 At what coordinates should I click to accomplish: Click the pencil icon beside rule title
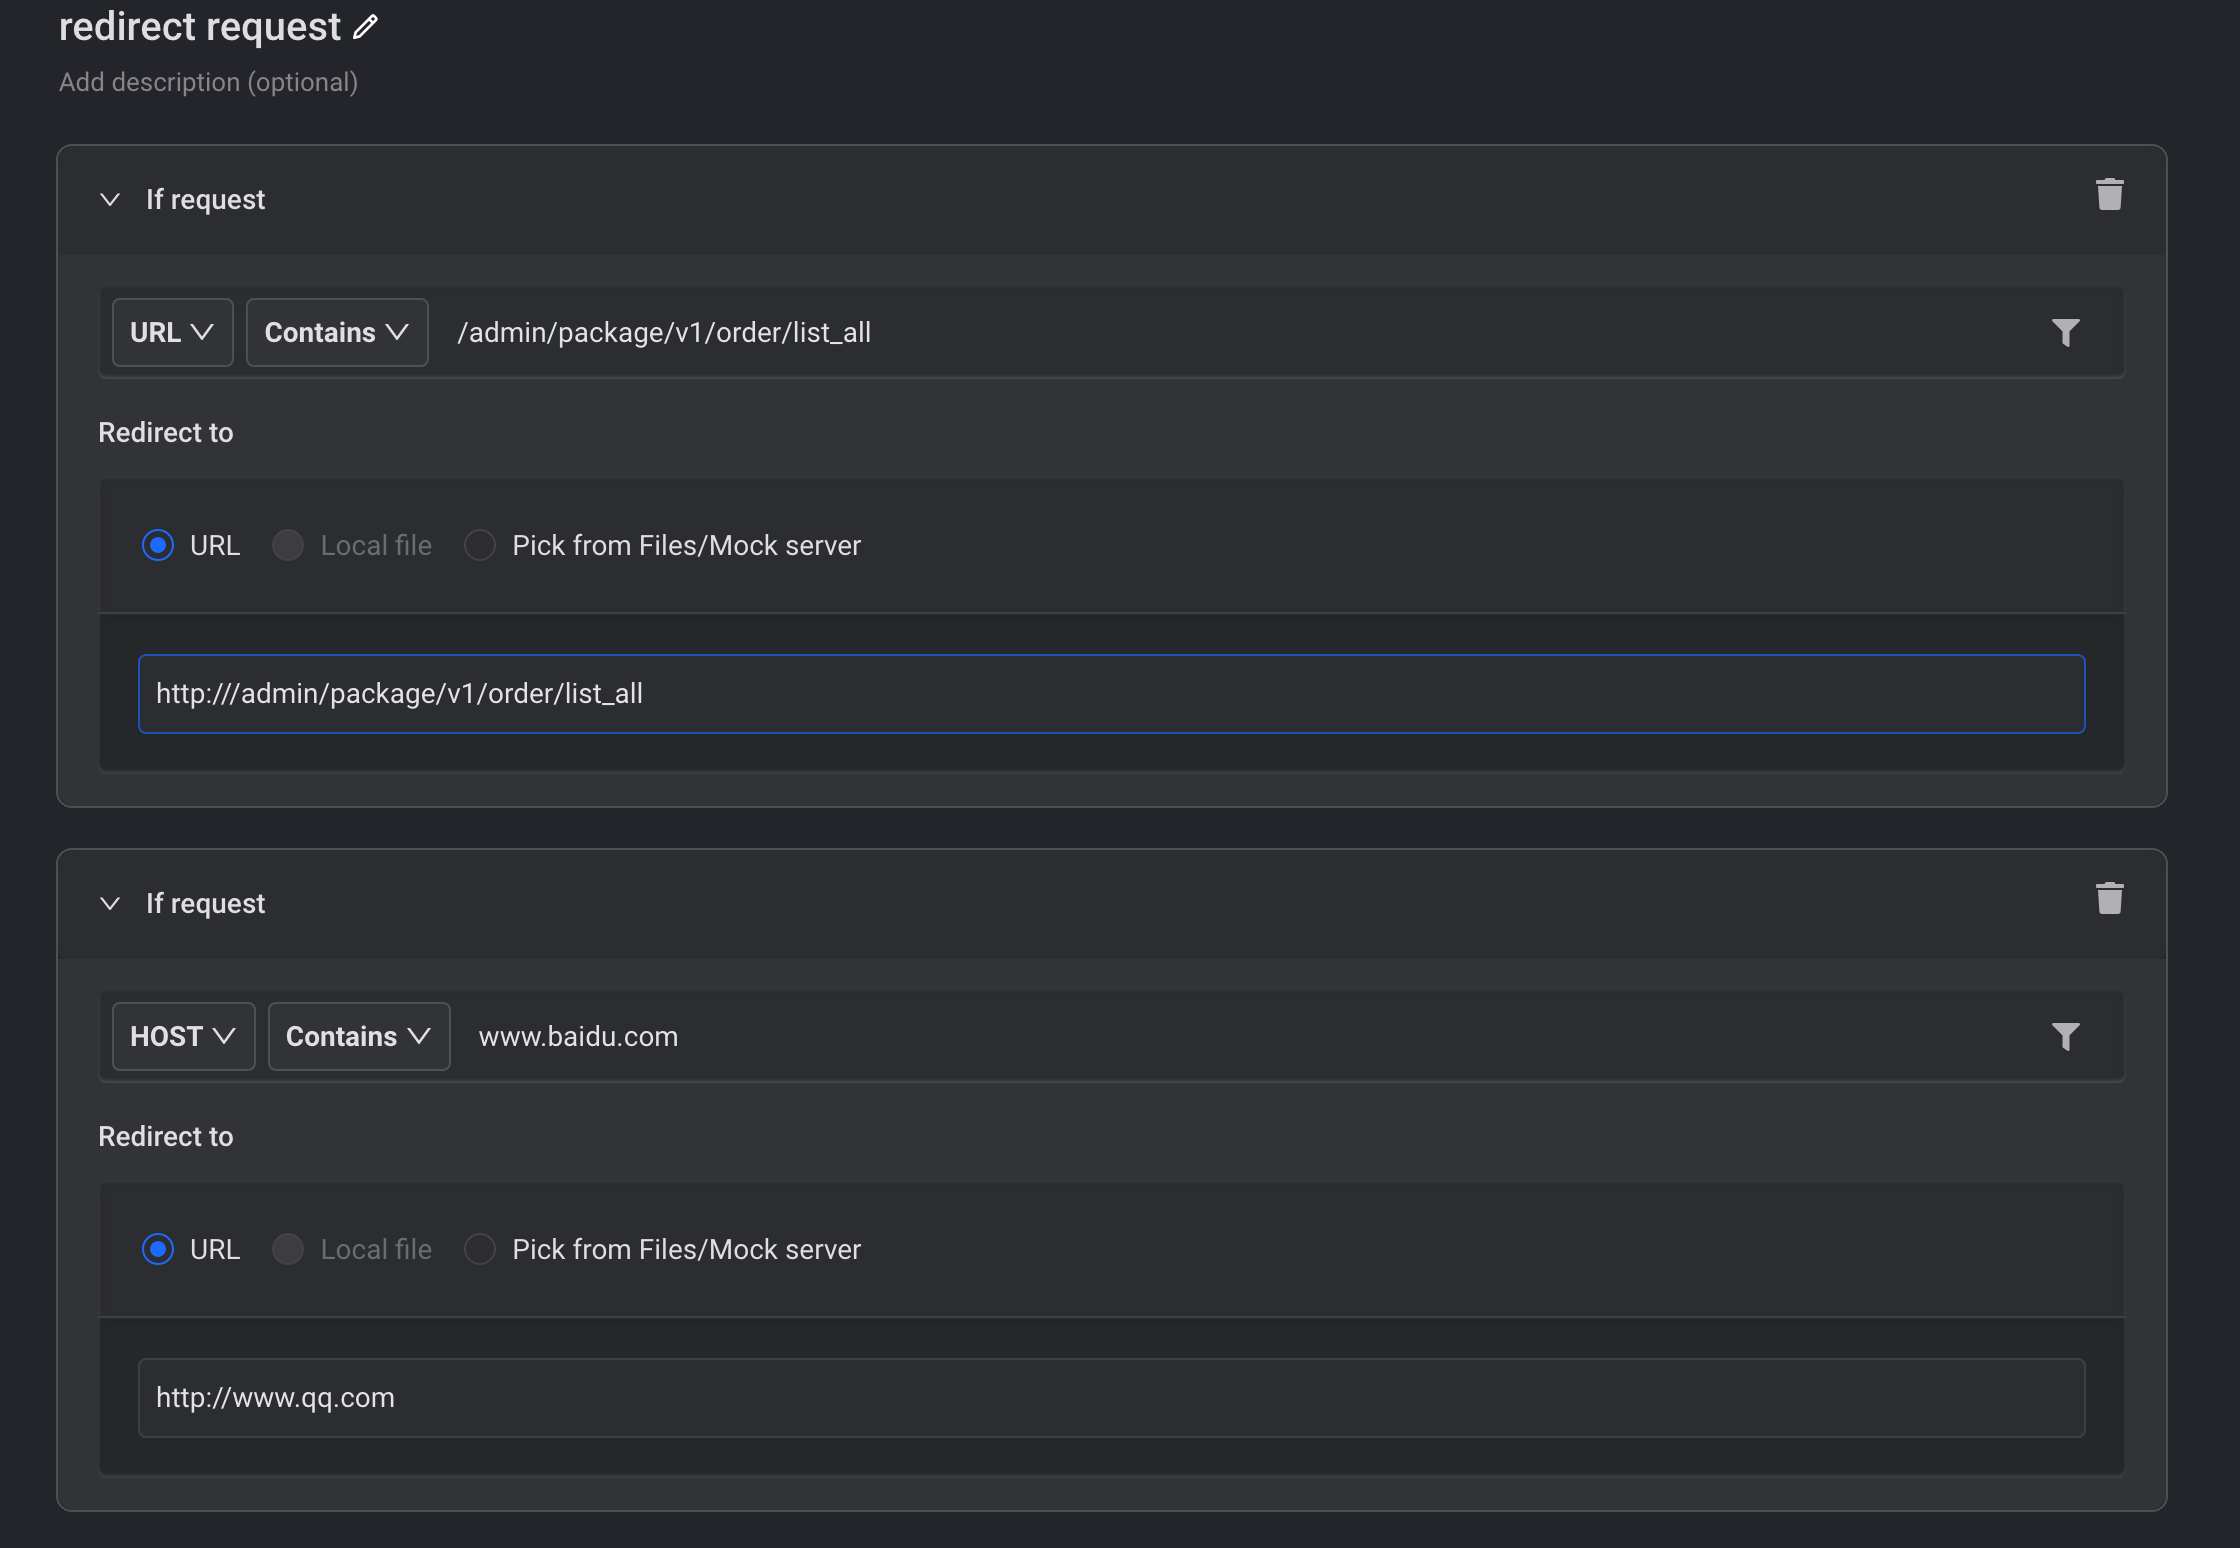pyautogui.click(x=366, y=27)
